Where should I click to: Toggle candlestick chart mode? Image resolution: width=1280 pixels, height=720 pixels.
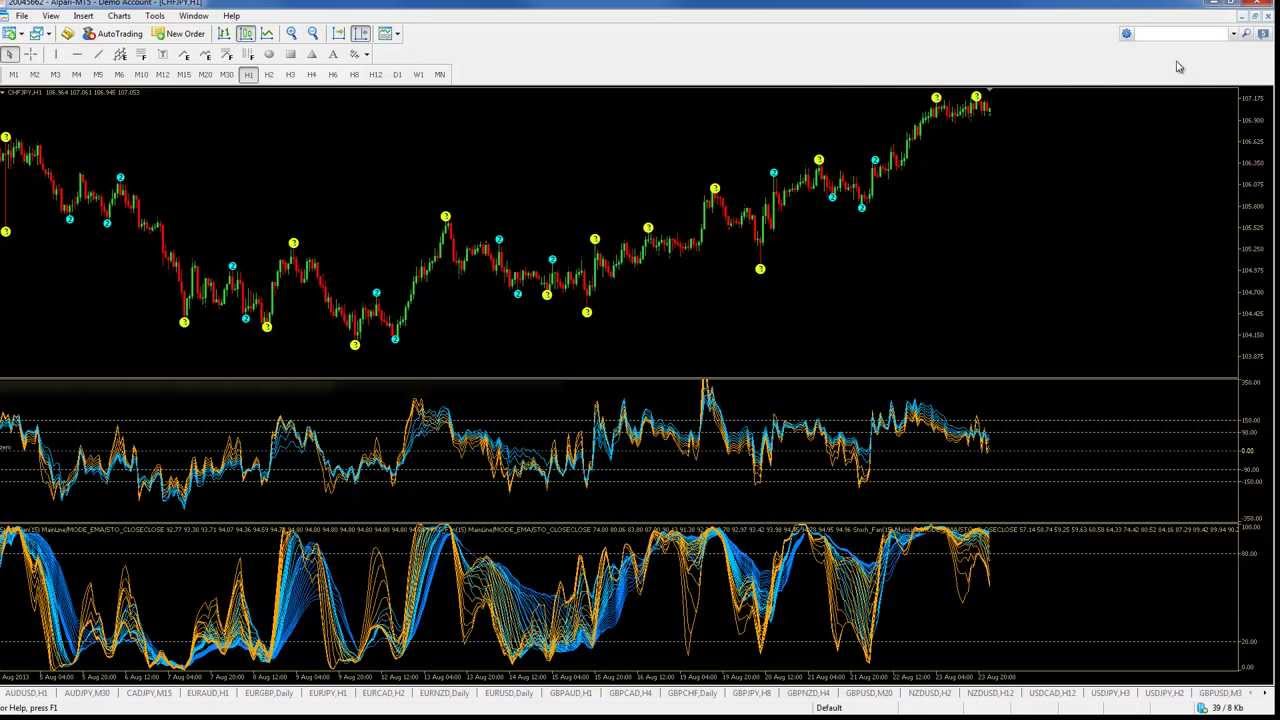tap(246, 34)
